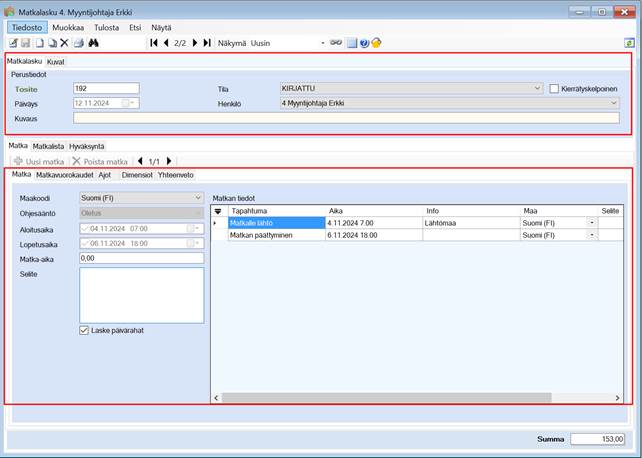Viewport: 642px width, 458px height.
Task: Click the delete (X) icon in main toolbar
Action: (64, 44)
